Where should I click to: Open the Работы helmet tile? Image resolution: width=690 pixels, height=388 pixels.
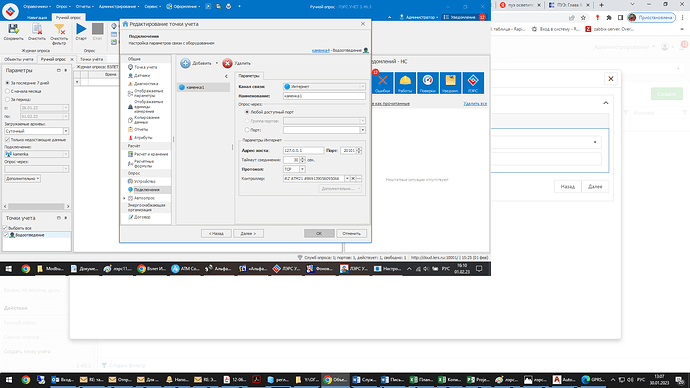(x=405, y=83)
